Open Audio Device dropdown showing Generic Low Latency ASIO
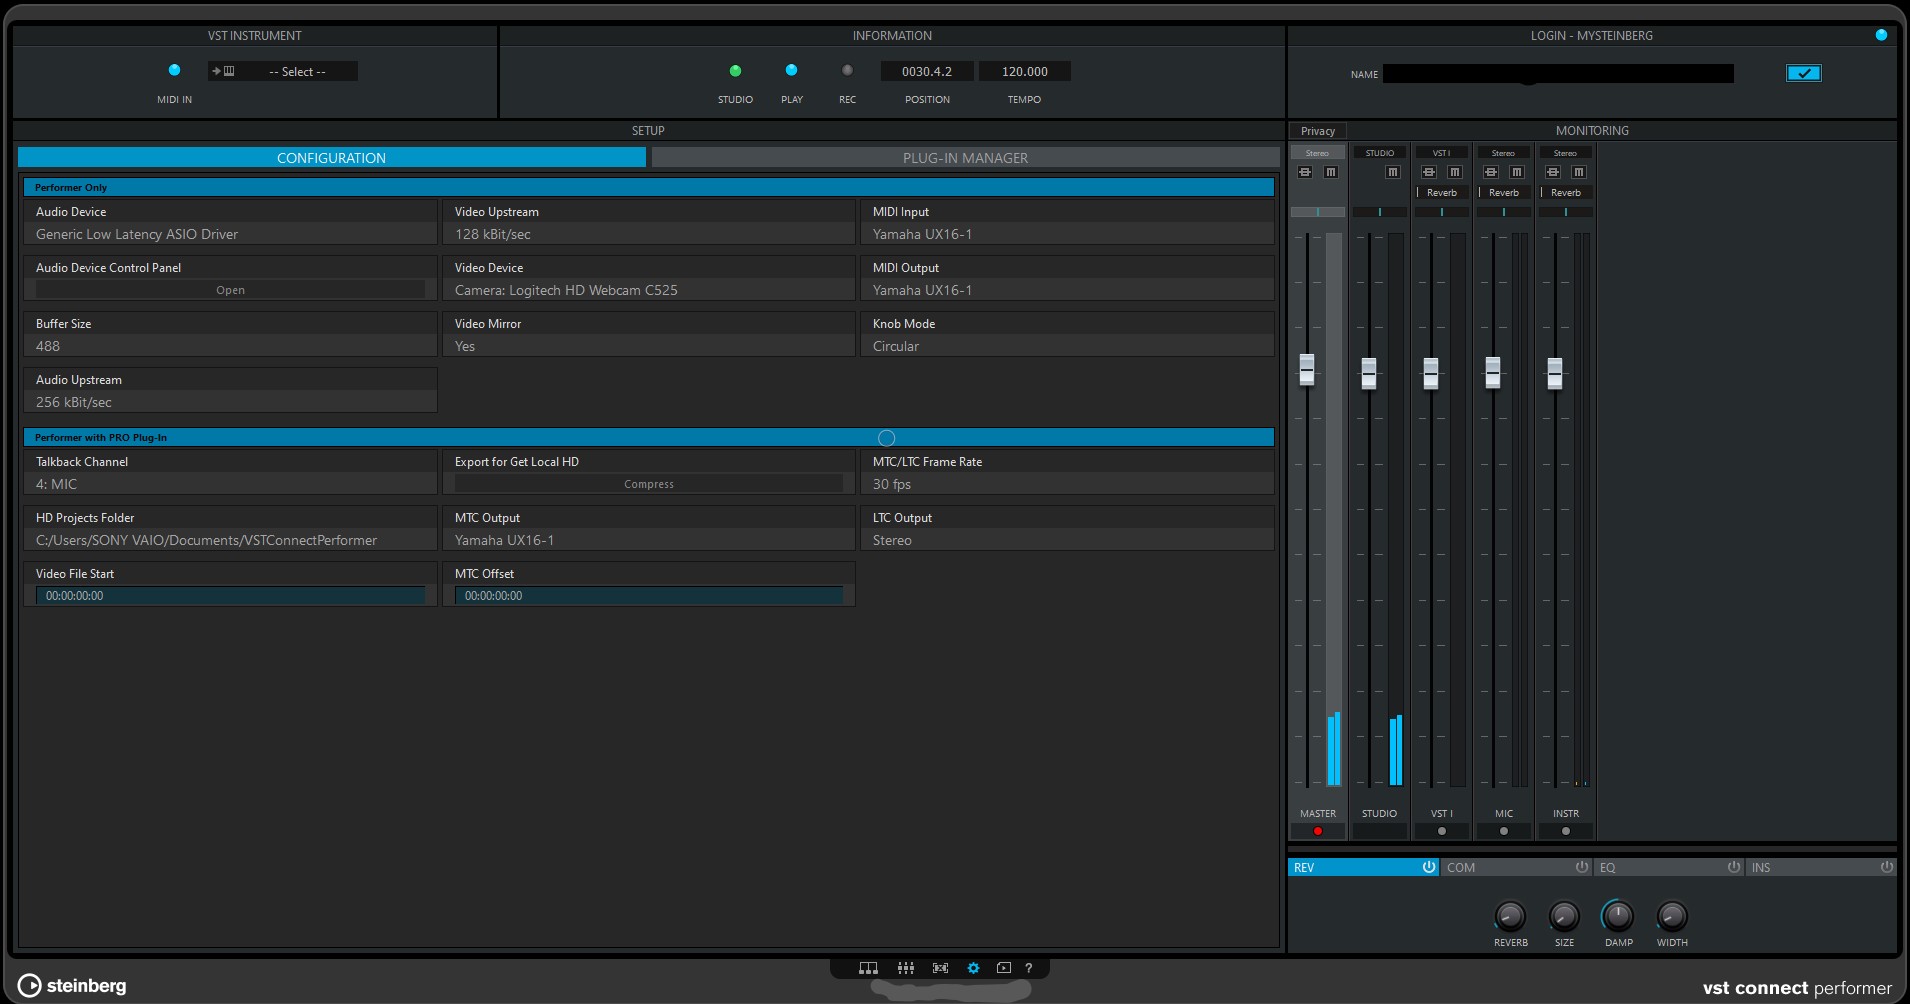 click(x=230, y=234)
